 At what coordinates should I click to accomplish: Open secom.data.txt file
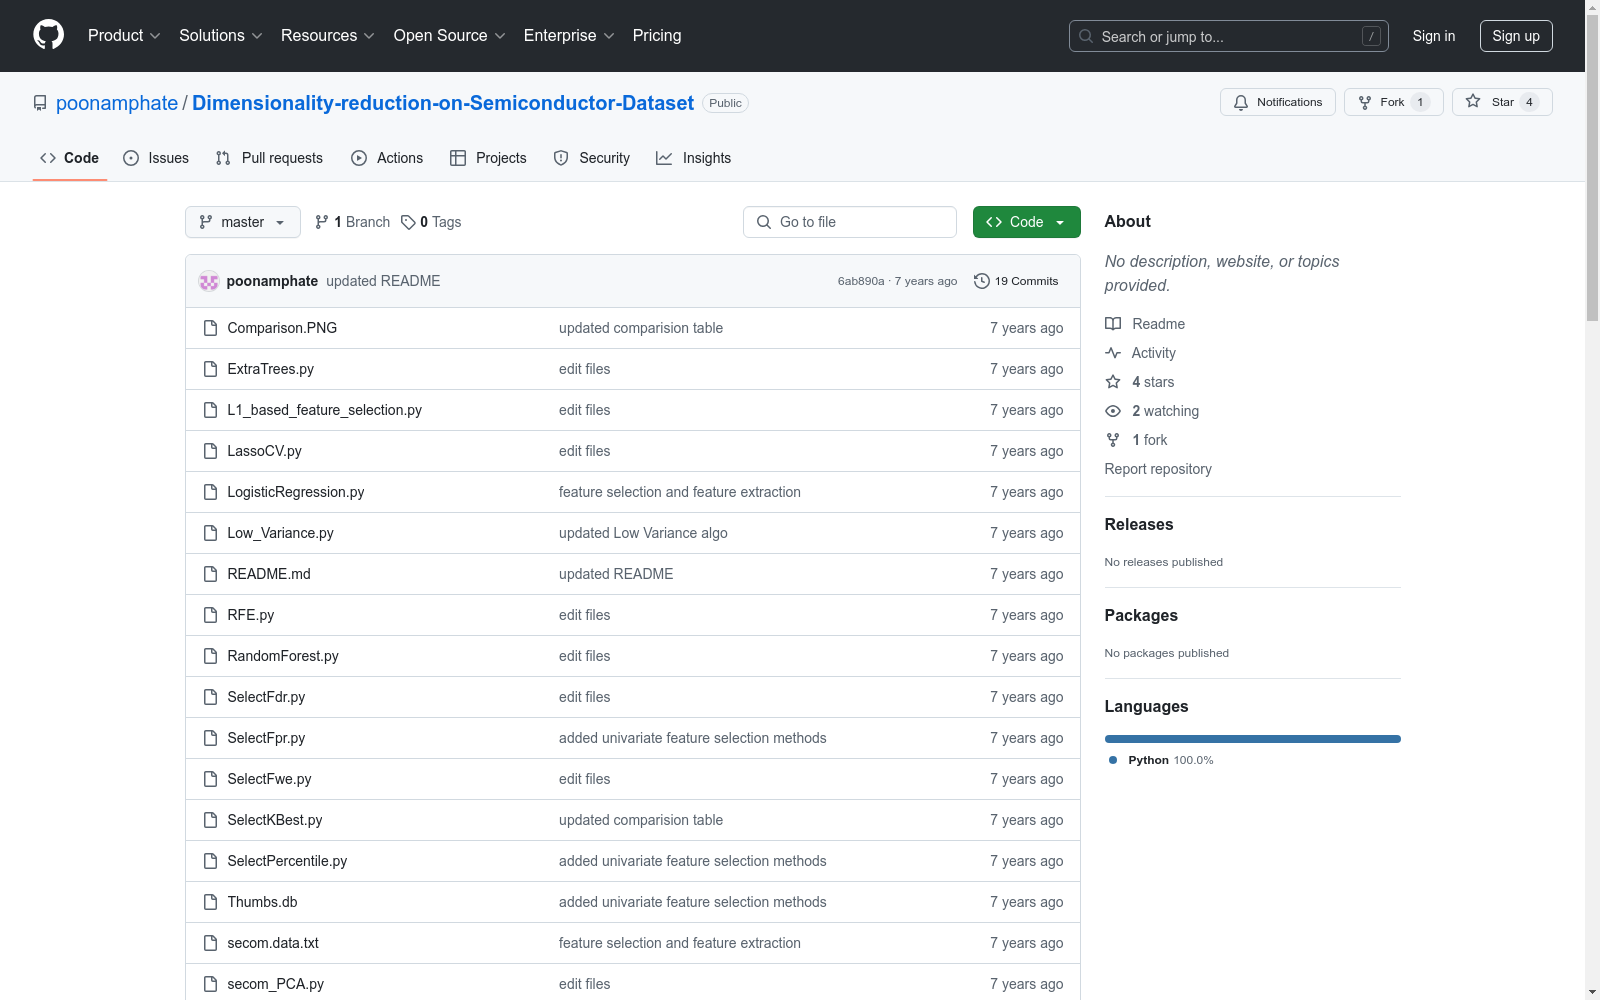pyautogui.click(x=273, y=943)
